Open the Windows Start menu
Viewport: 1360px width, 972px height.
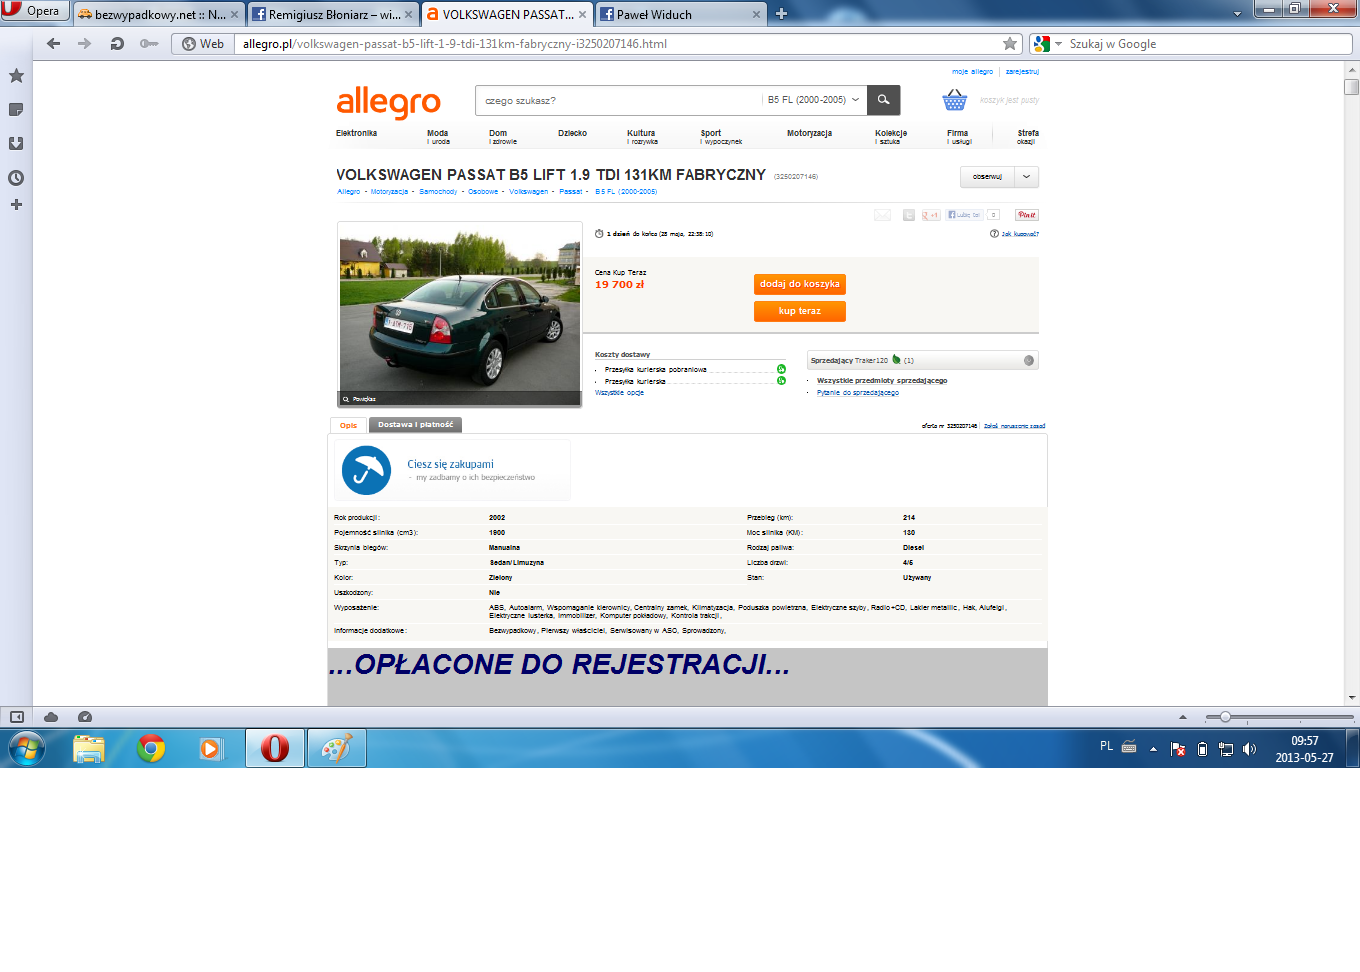(x=27, y=748)
